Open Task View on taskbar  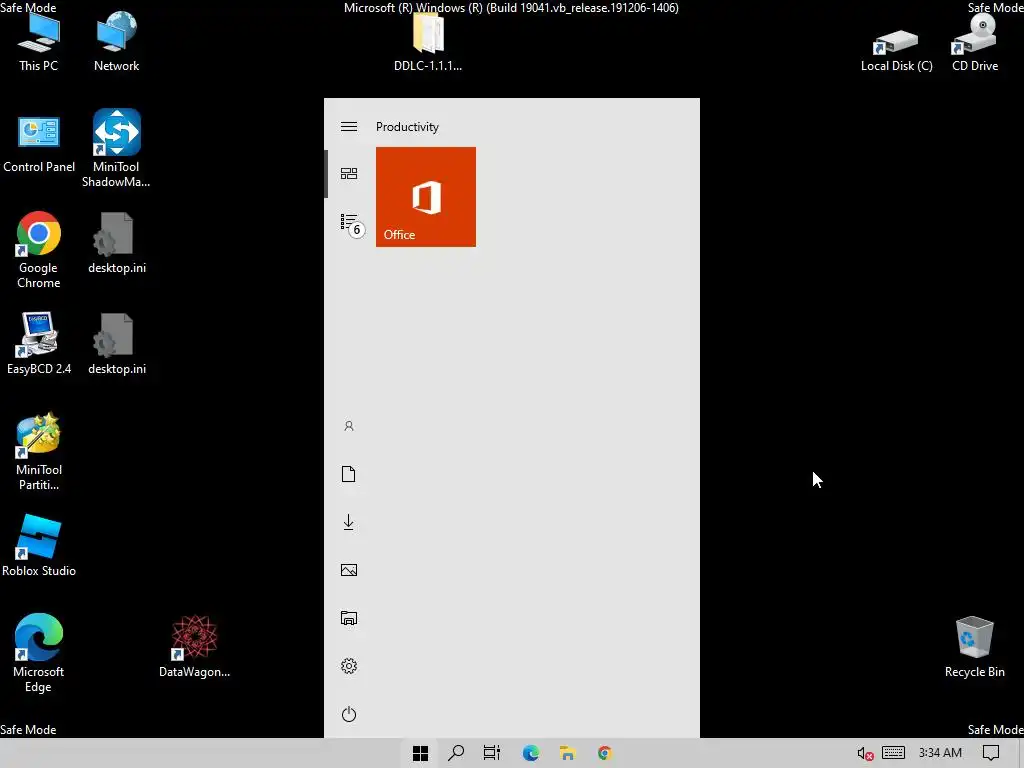pyautogui.click(x=492, y=753)
